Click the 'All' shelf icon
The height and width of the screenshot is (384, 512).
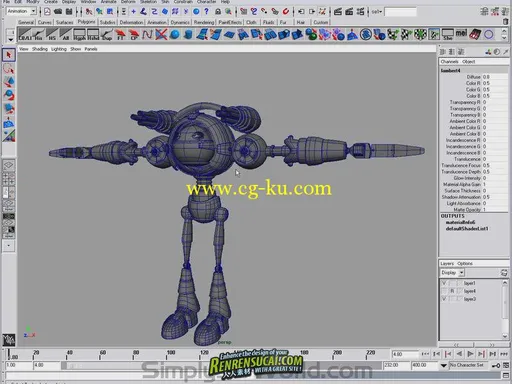tap(66, 34)
